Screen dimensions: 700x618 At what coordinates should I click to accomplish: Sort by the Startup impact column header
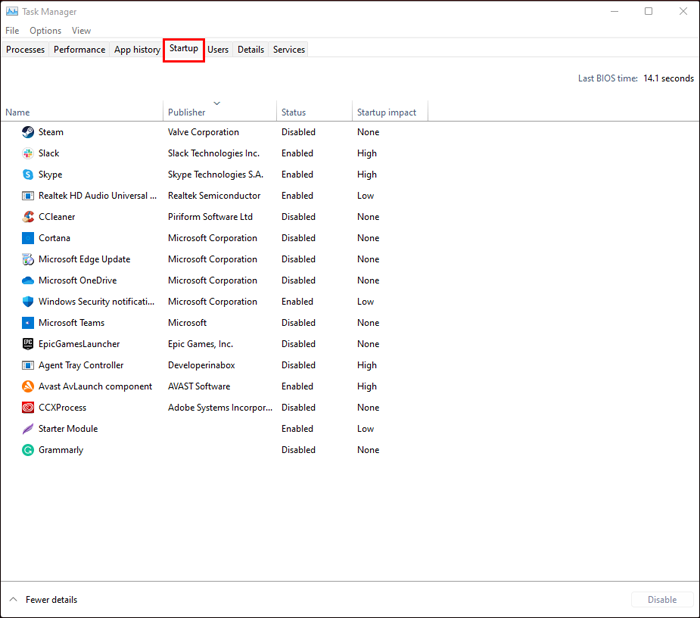coord(390,112)
